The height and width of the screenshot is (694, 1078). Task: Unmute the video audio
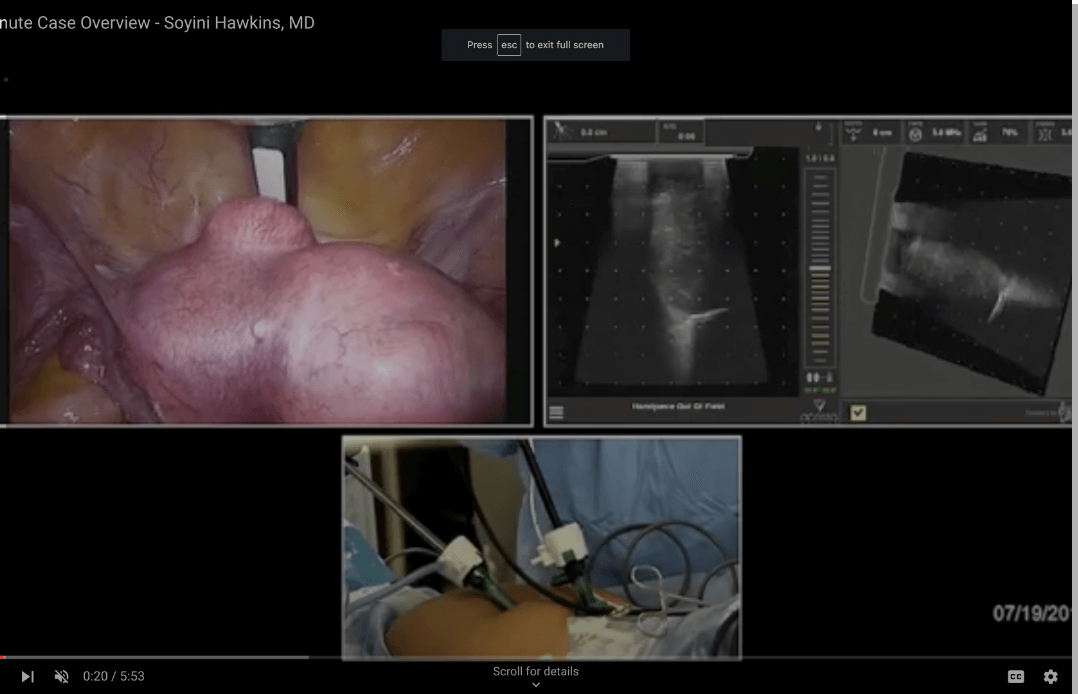[x=62, y=677]
